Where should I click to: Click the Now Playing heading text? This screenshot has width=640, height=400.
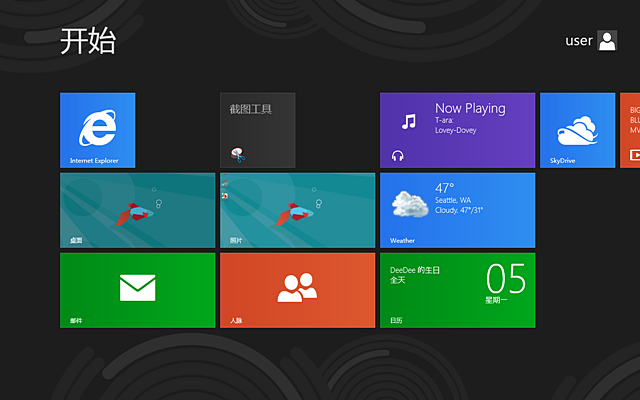[x=470, y=108]
